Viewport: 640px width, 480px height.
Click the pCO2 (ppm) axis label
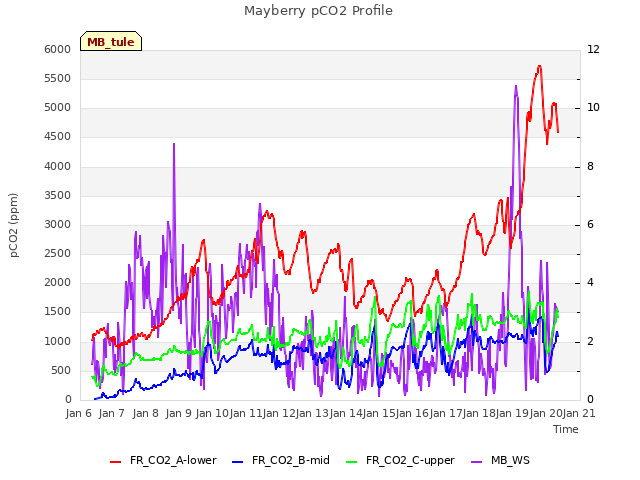14,225
